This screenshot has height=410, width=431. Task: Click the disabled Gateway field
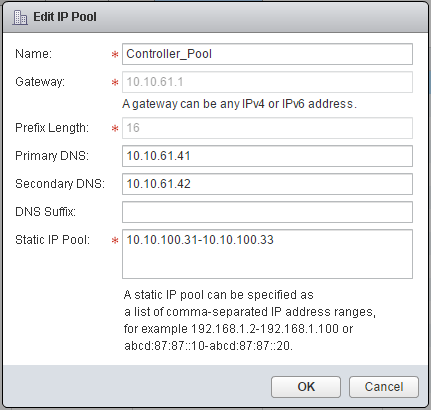tap(267, 82)
